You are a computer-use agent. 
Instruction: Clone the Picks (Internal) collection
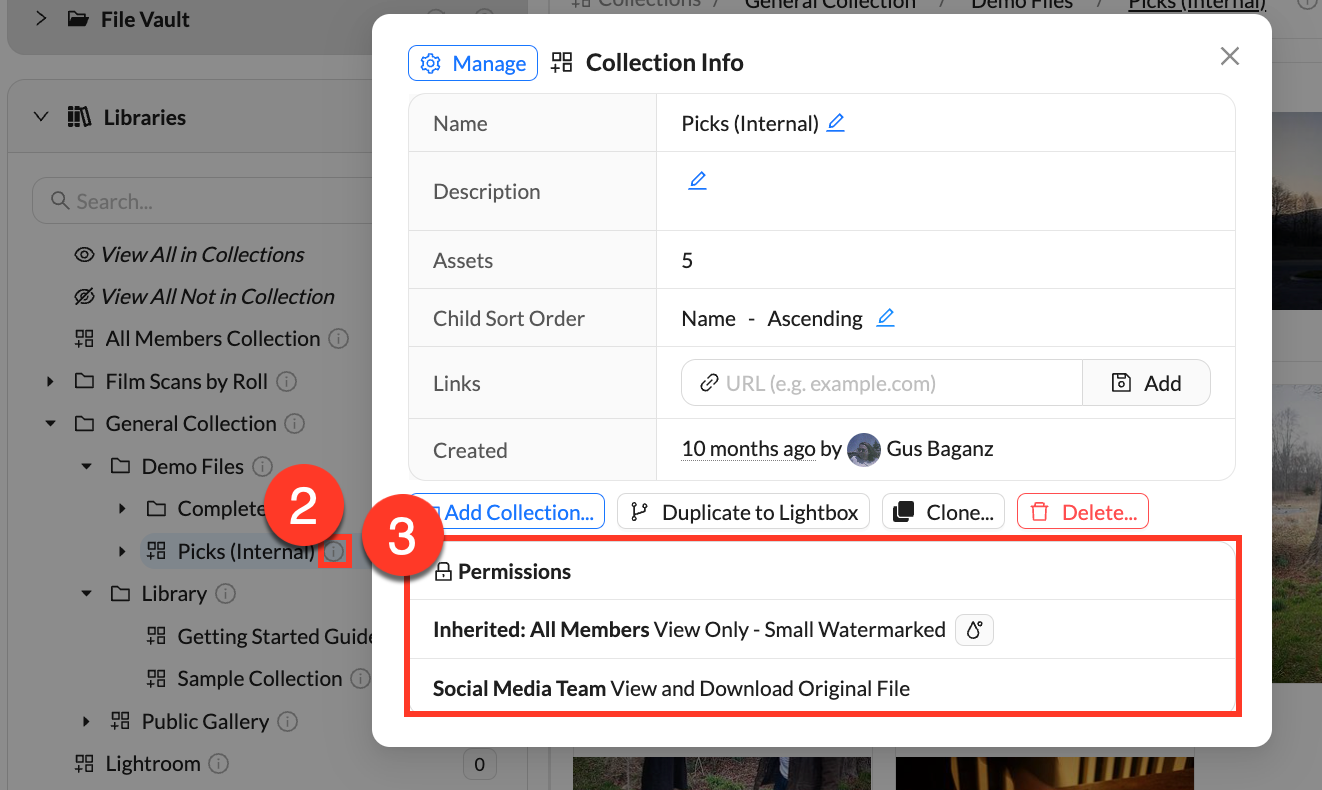(x=942, y=511)
